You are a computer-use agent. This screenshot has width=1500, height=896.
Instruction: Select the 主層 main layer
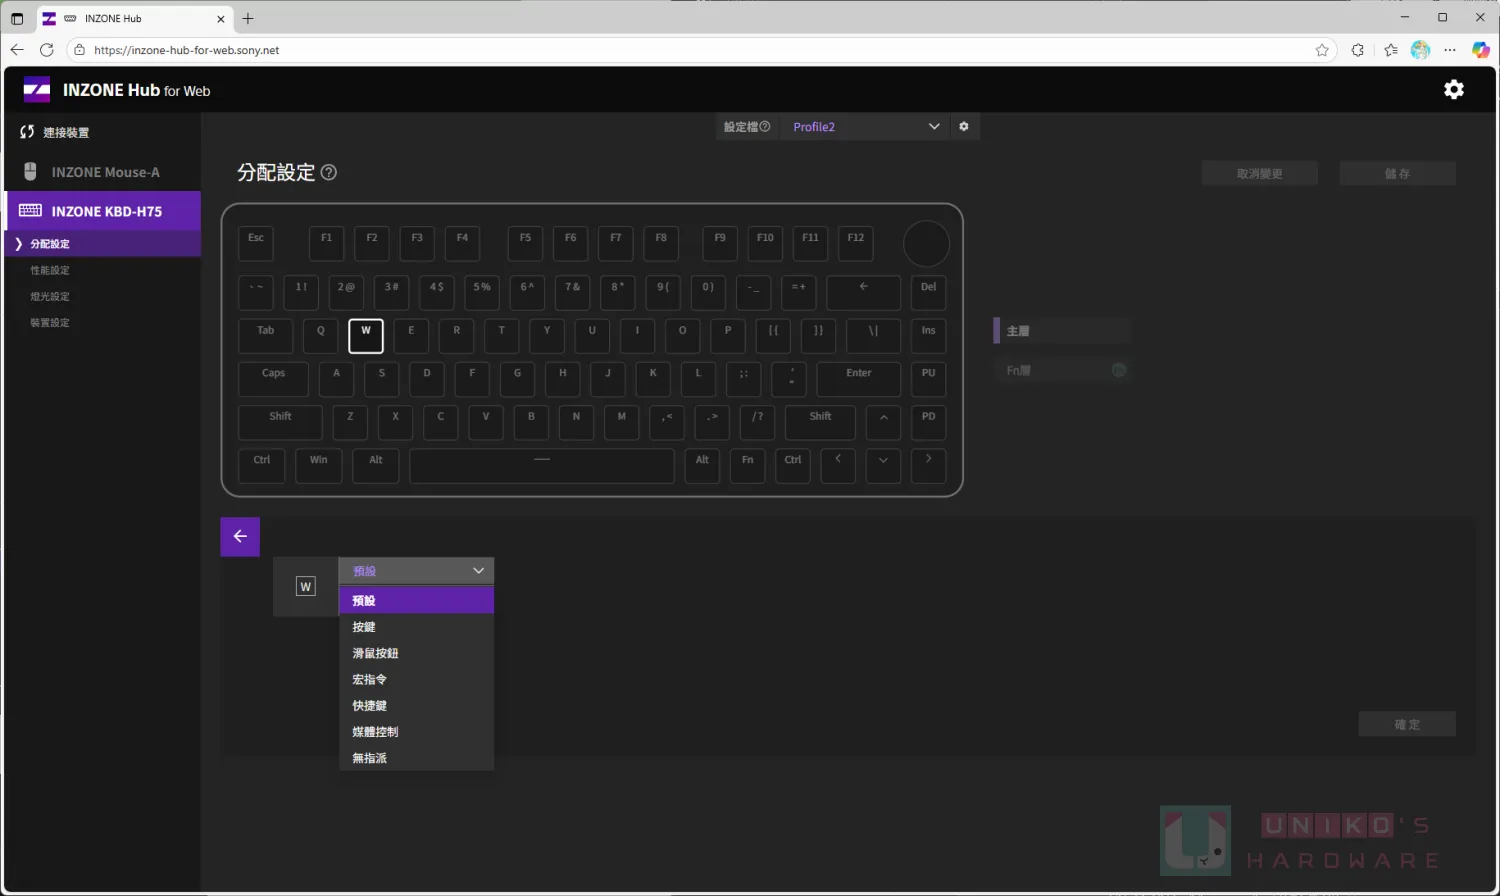[1062, 331]
